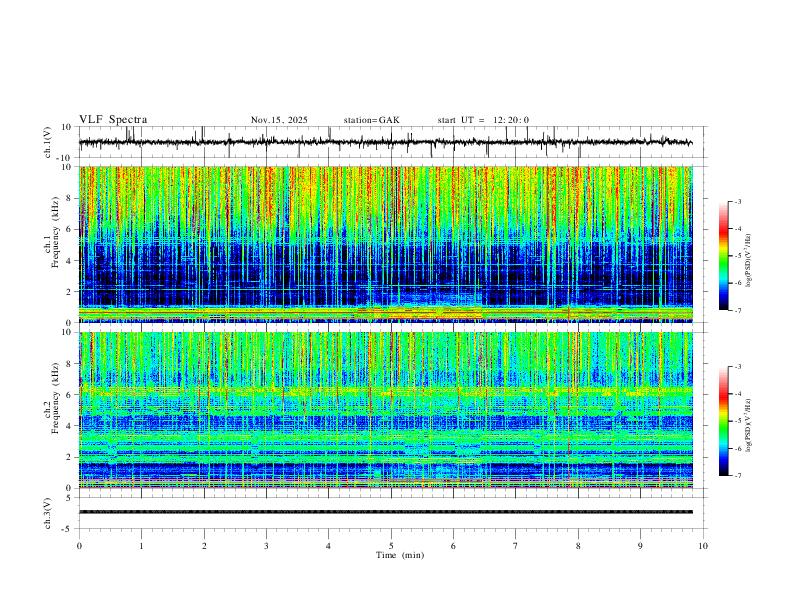Image resolution: width=792 pixels, height=612 pixels.
Task: Select the upper colorbar's log(PSD) label
Action: 748,260
